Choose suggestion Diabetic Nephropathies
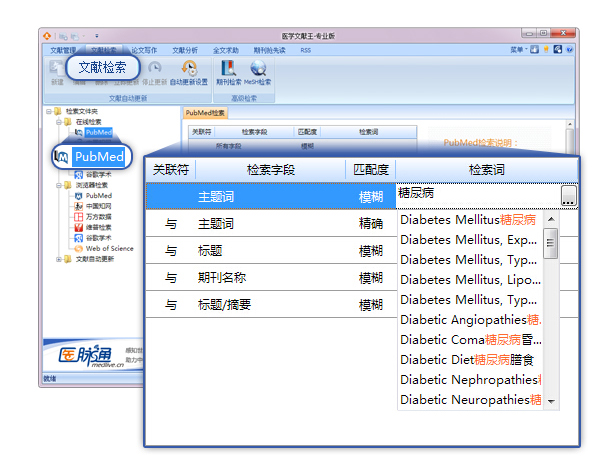Image resolution: width=614 pixels, height=476 pixels. coord(469,379)
